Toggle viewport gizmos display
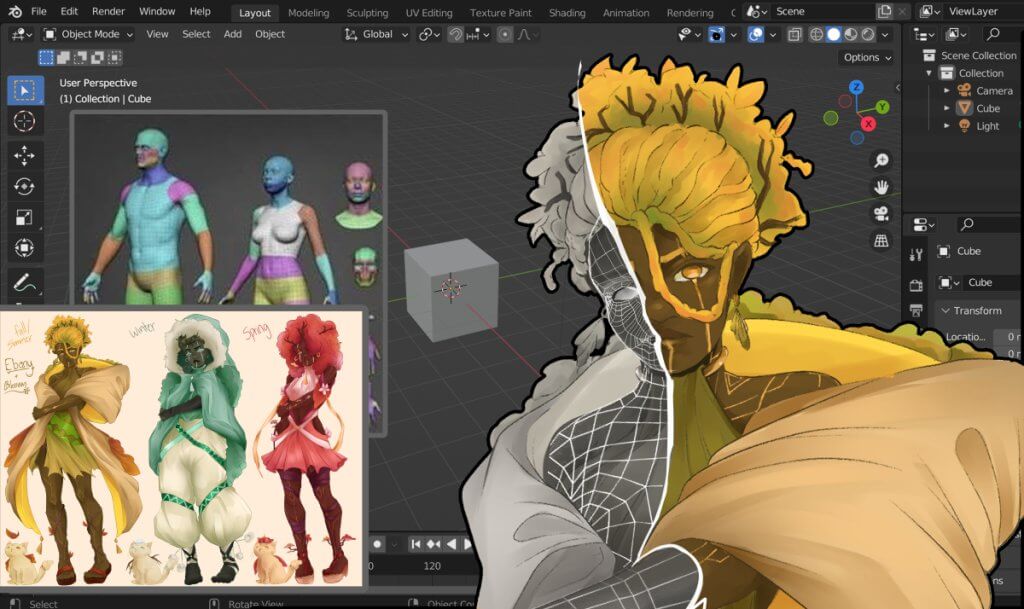1024x609 pixels. click(x=716, y=35)
